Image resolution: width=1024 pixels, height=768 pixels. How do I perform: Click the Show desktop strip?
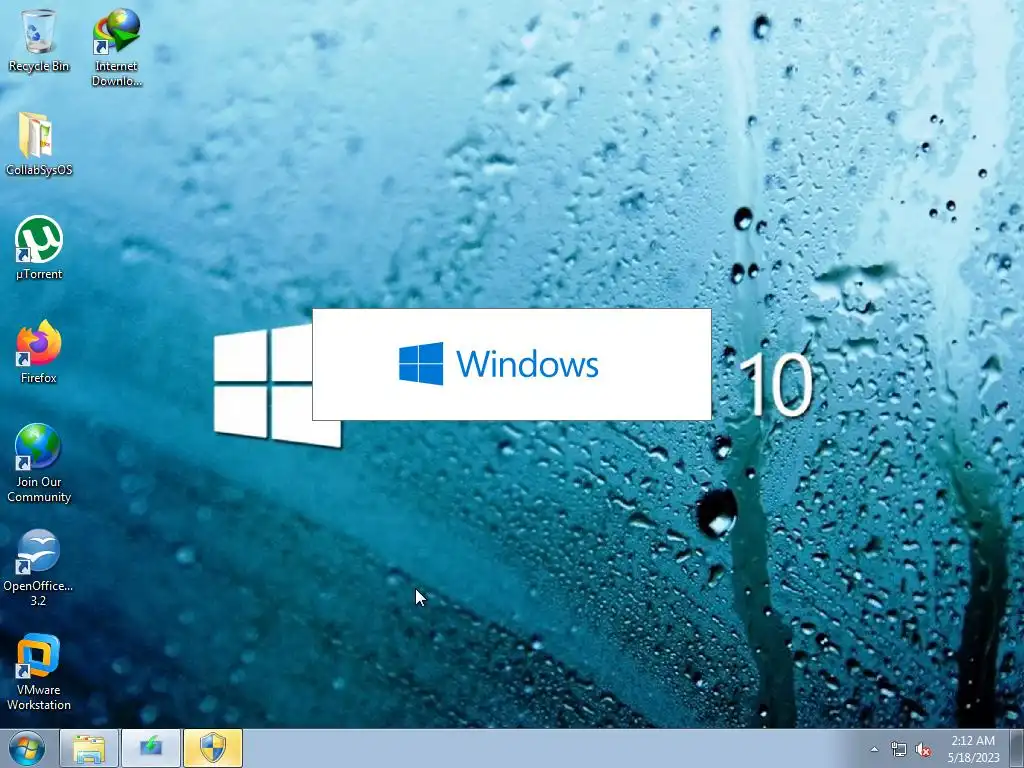pyautogui.click(x=1017, y=748)
